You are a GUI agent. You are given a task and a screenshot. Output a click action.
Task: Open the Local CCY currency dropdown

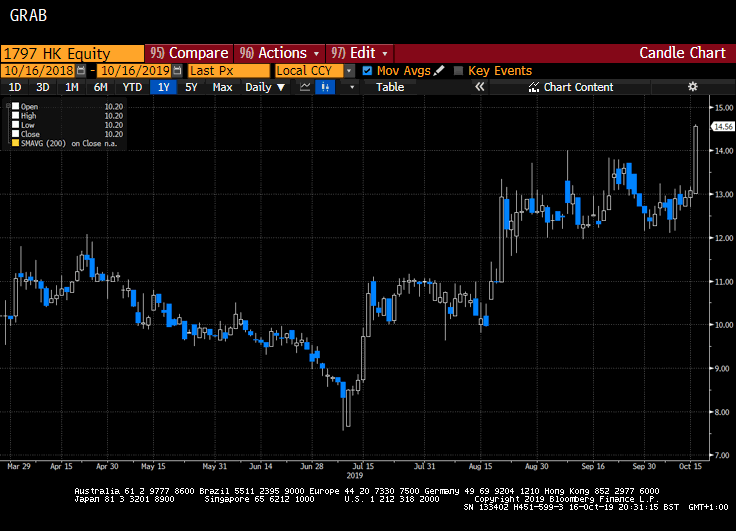(349, 71)
